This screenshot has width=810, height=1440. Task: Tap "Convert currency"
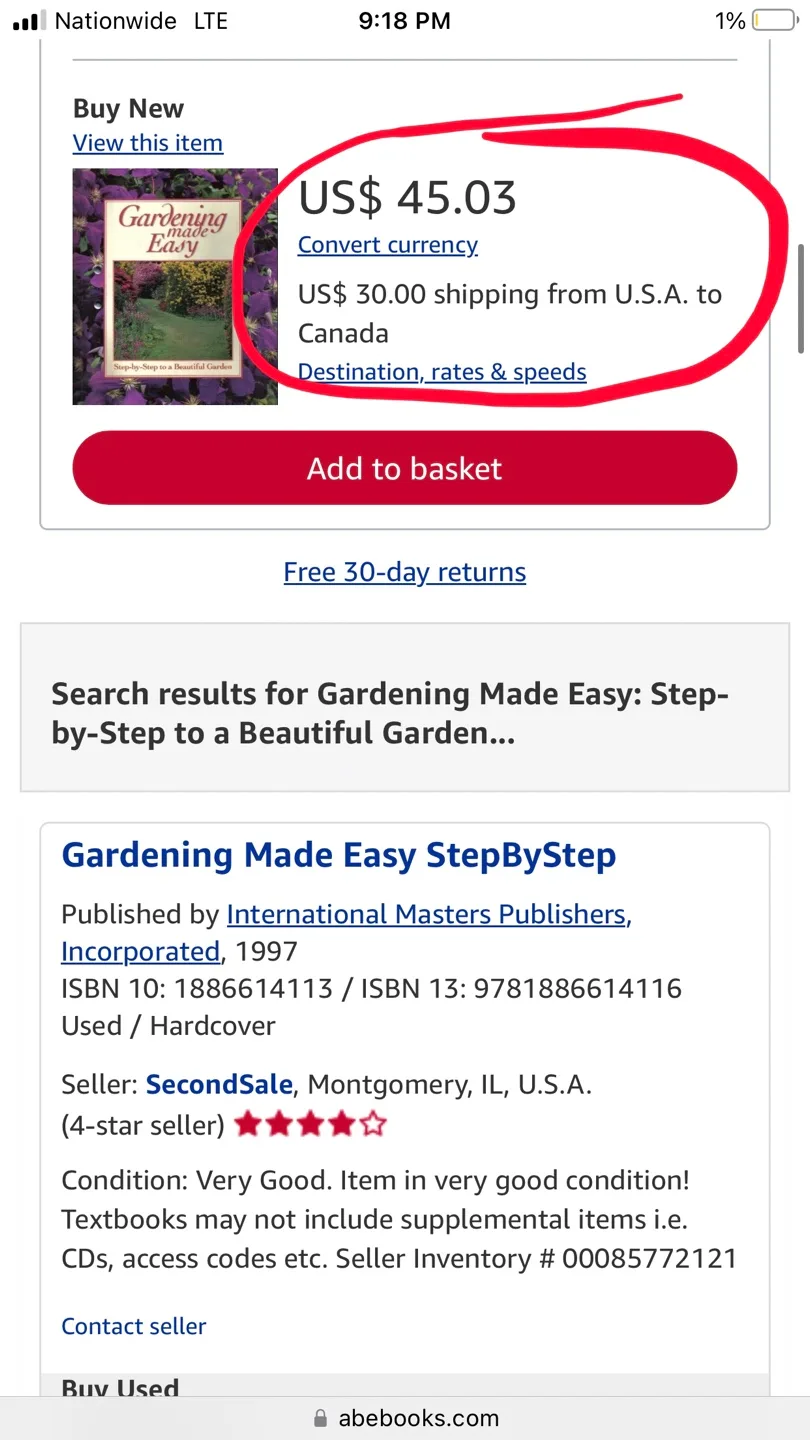(388, 245)
